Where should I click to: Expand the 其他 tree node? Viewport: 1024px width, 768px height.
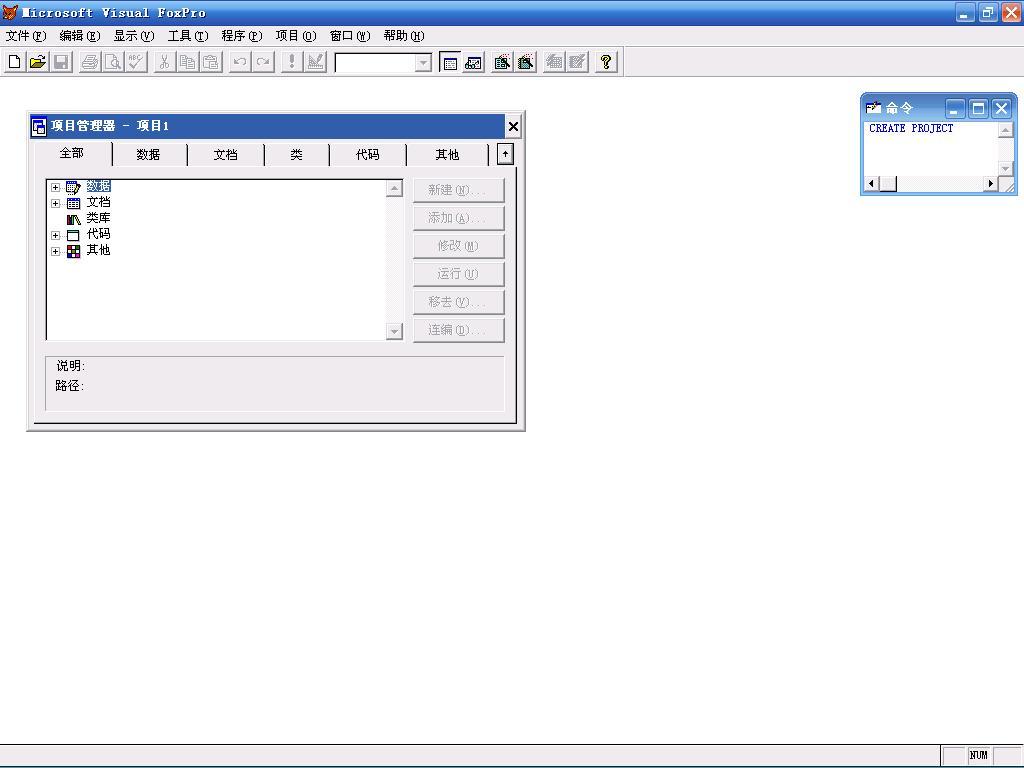56,251
